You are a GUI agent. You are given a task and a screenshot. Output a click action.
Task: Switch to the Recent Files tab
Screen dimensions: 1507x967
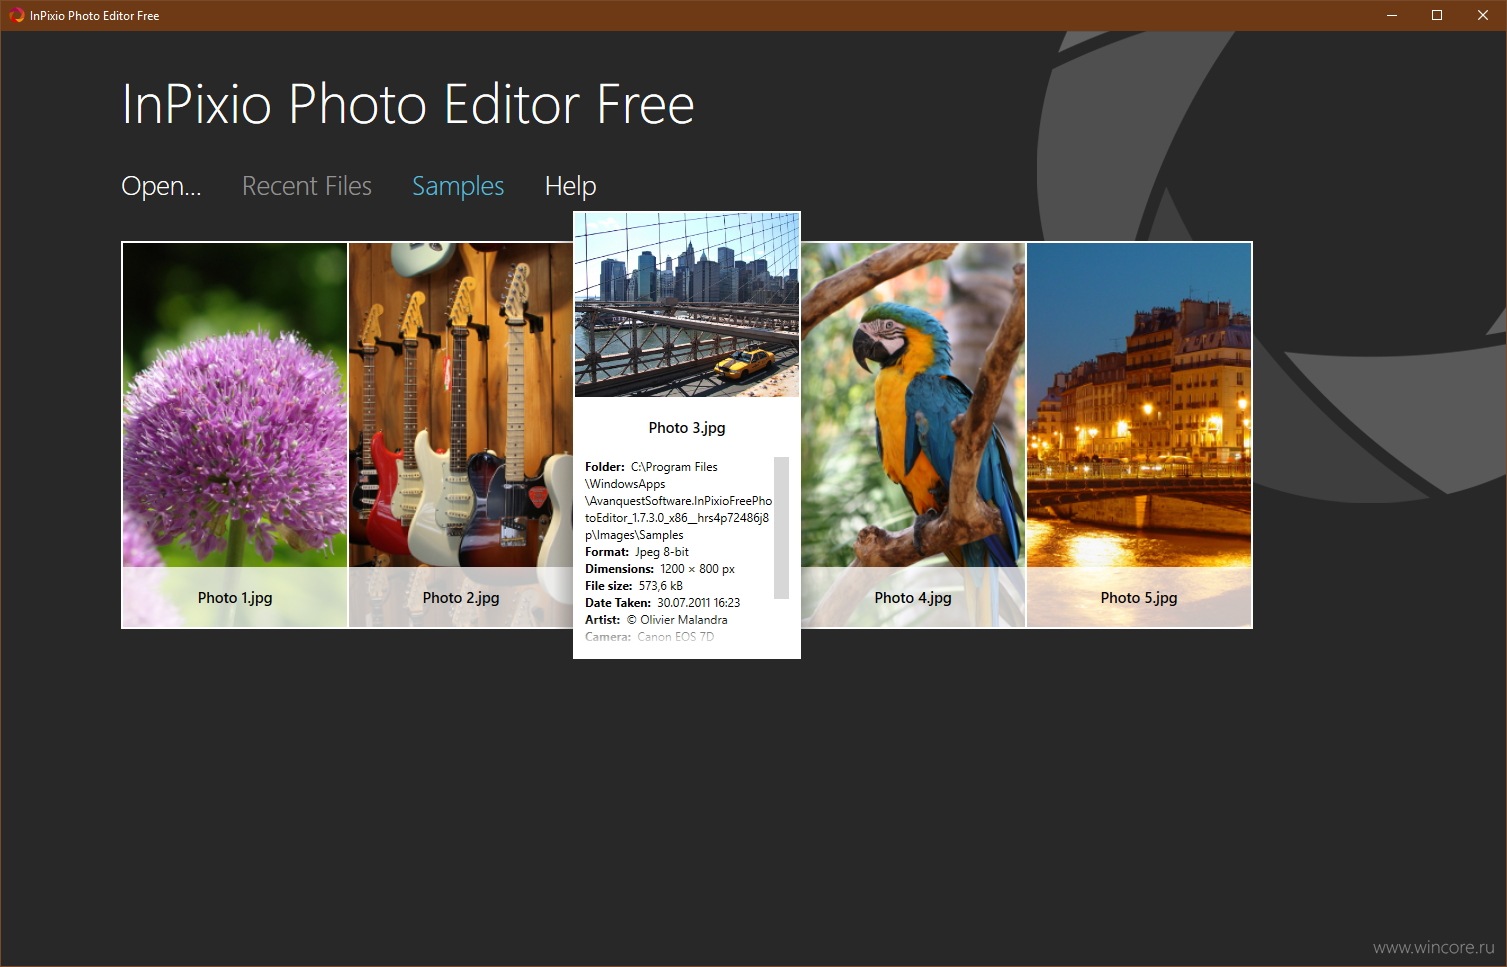pos(307,186)
